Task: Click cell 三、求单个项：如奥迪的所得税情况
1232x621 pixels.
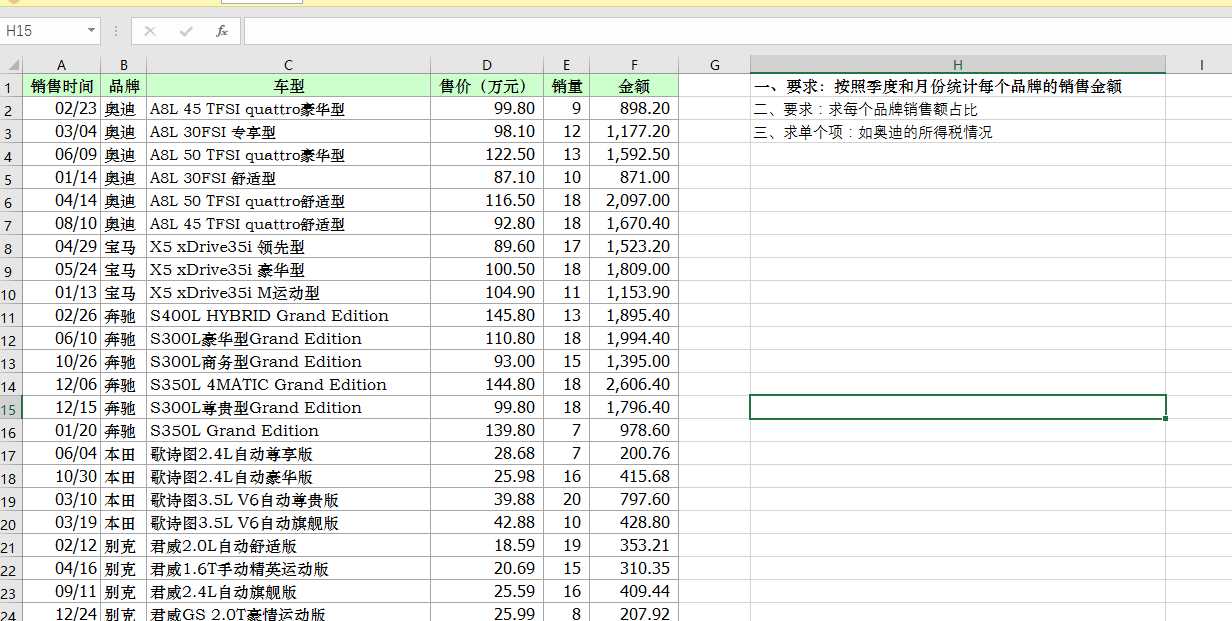Action: coord(957,132)
